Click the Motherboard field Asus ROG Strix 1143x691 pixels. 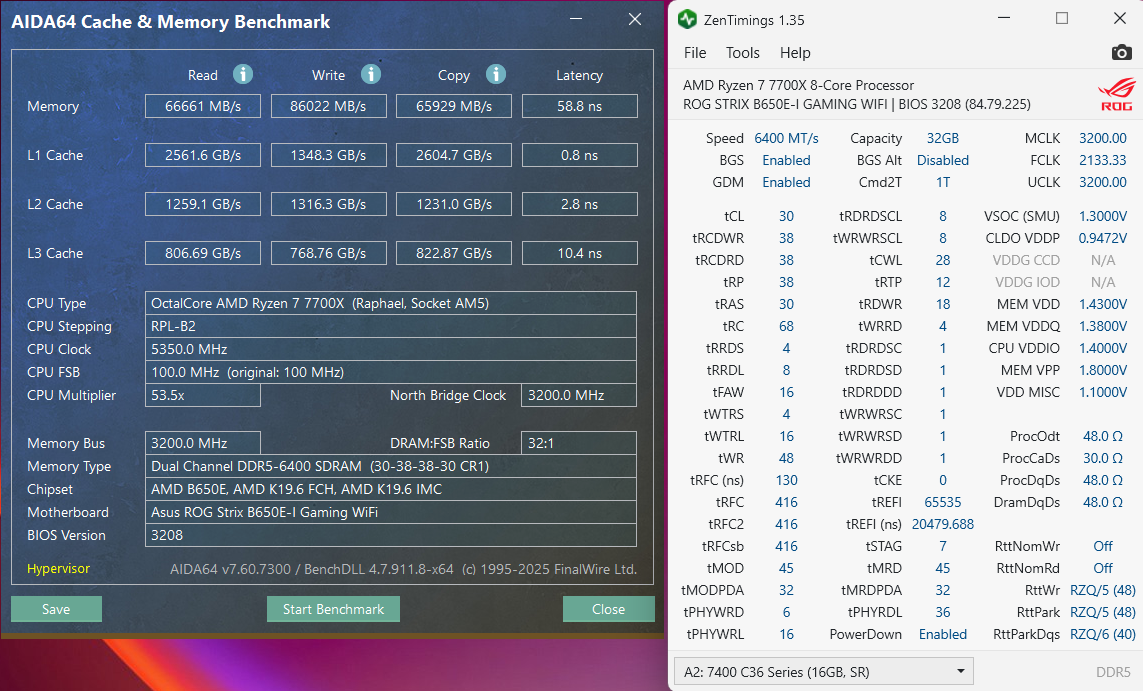click(391, 512)
